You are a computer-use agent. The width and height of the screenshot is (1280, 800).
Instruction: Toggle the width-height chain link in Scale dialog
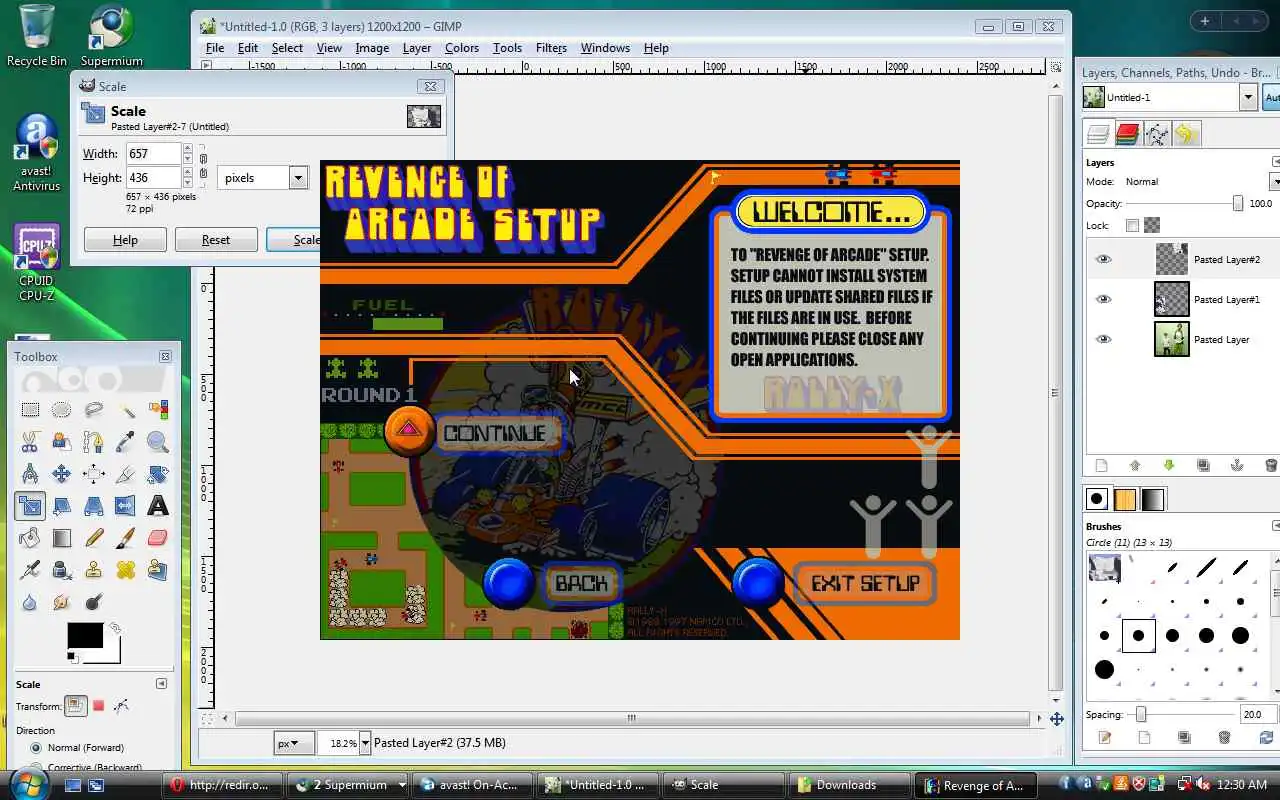(x=203, y=166)
